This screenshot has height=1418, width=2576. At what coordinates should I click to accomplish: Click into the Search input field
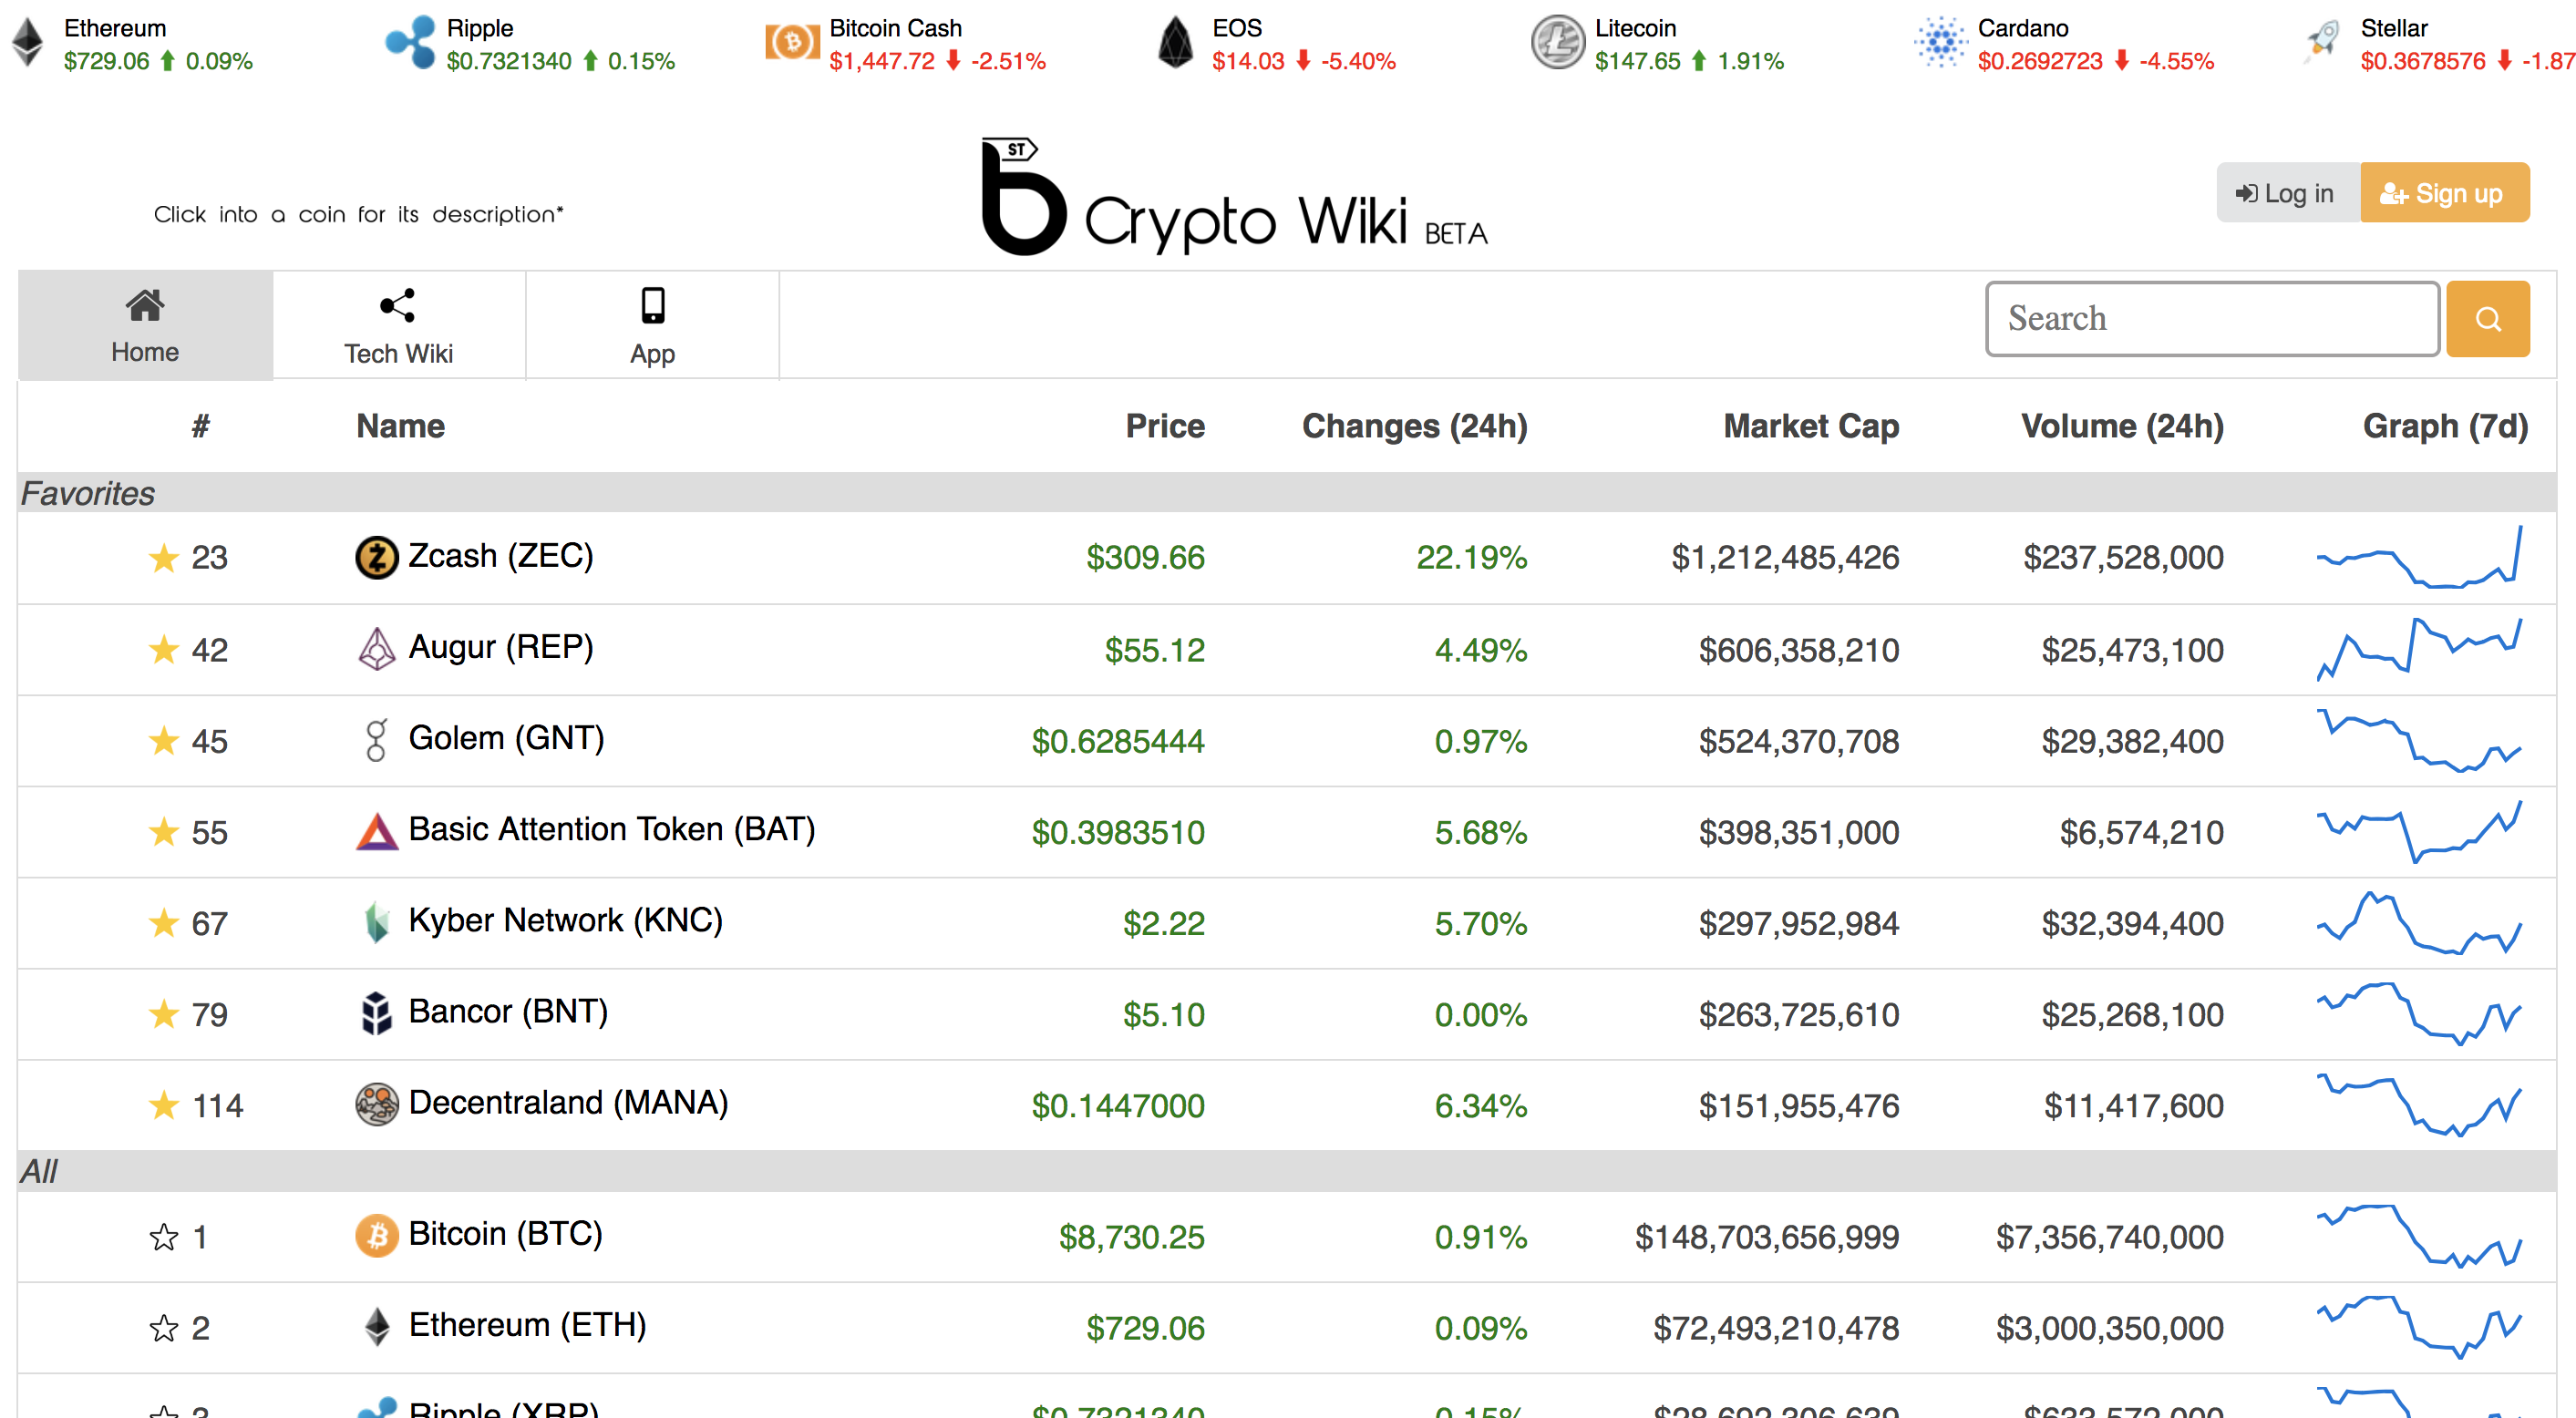pyautogui.click(x=2211, y=319)
